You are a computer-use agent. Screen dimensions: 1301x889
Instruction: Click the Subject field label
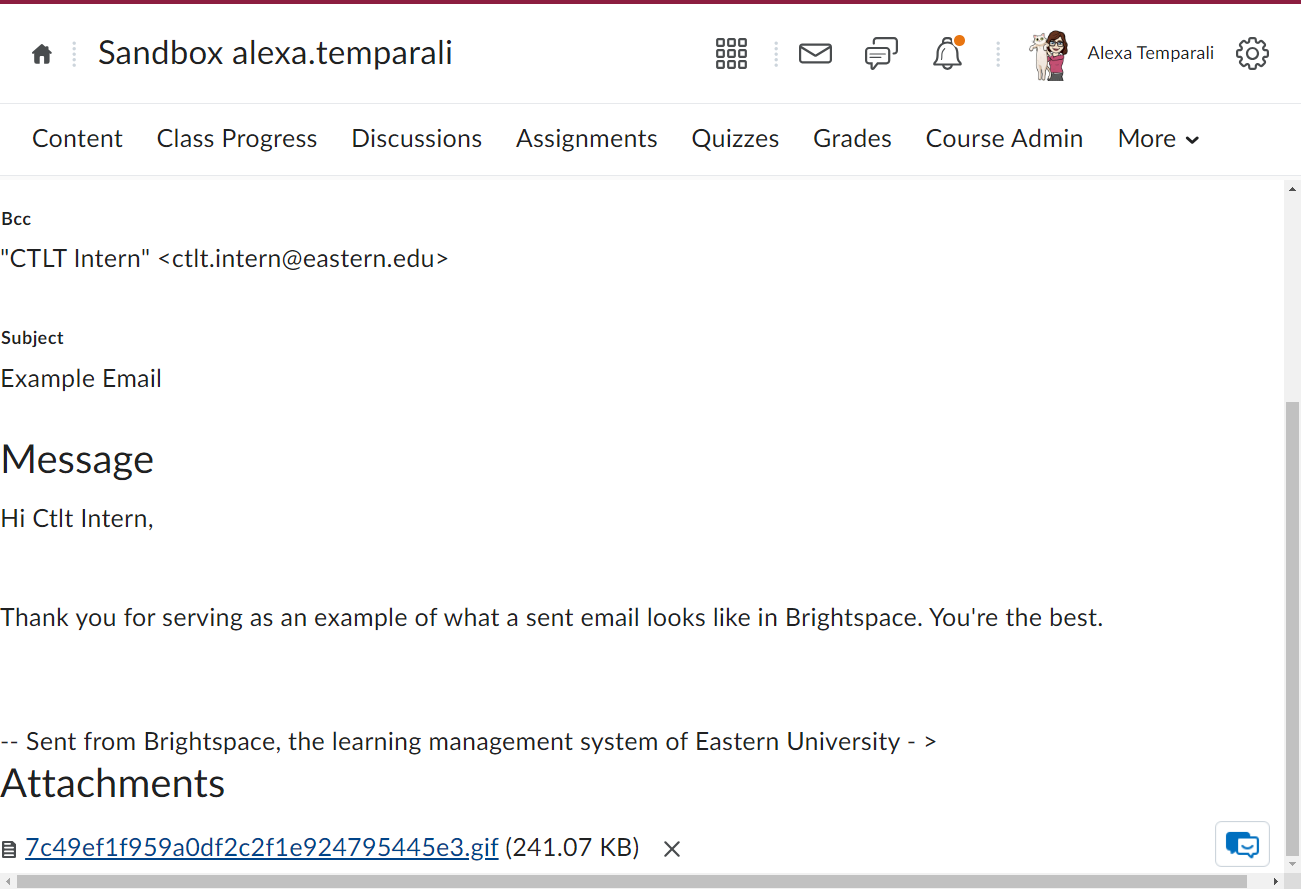coord(32,338)
